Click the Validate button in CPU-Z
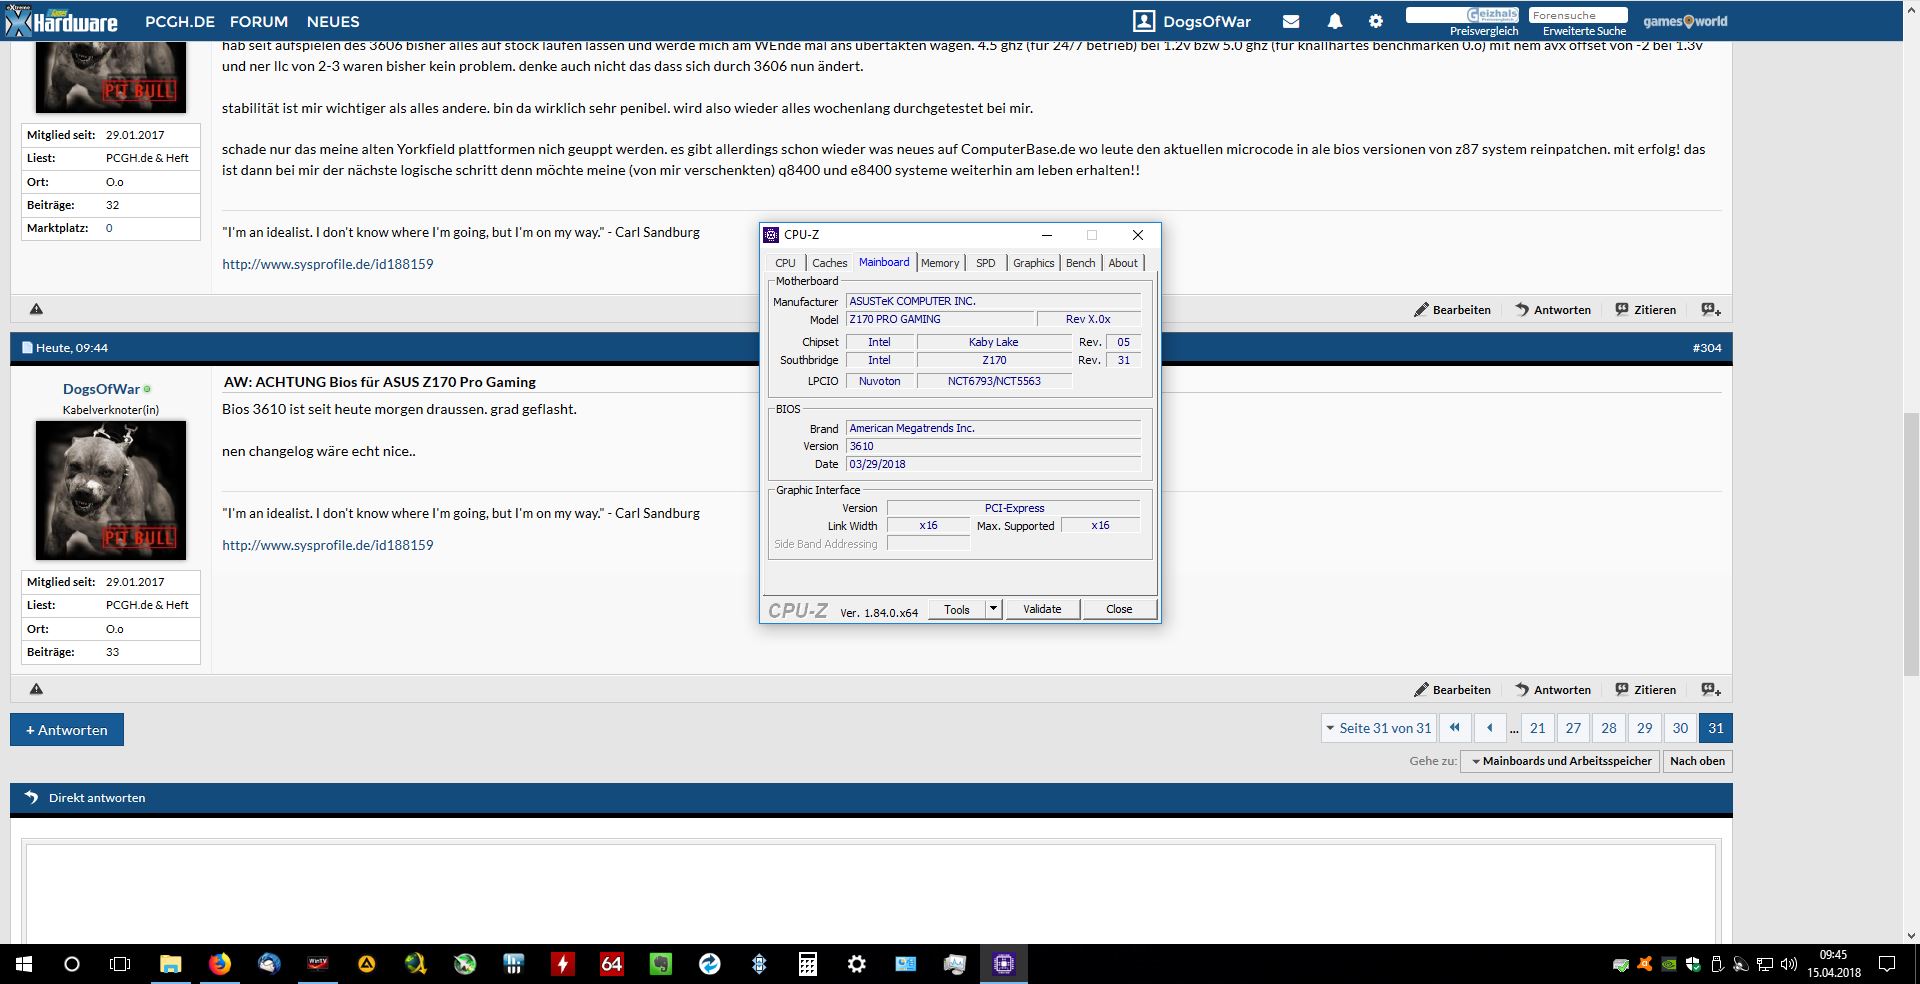The image size is (1920, 984). 1042,608
